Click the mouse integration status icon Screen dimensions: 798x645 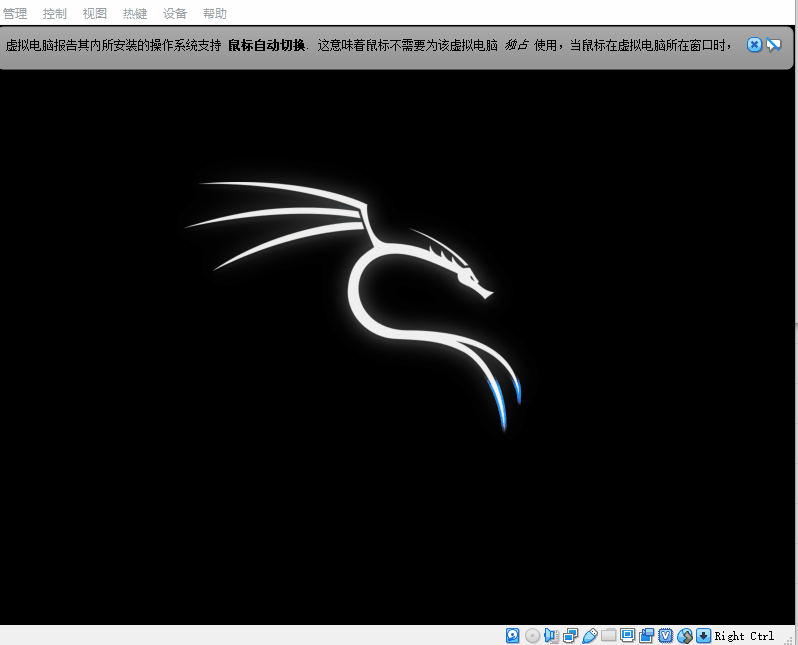point(685,635)
